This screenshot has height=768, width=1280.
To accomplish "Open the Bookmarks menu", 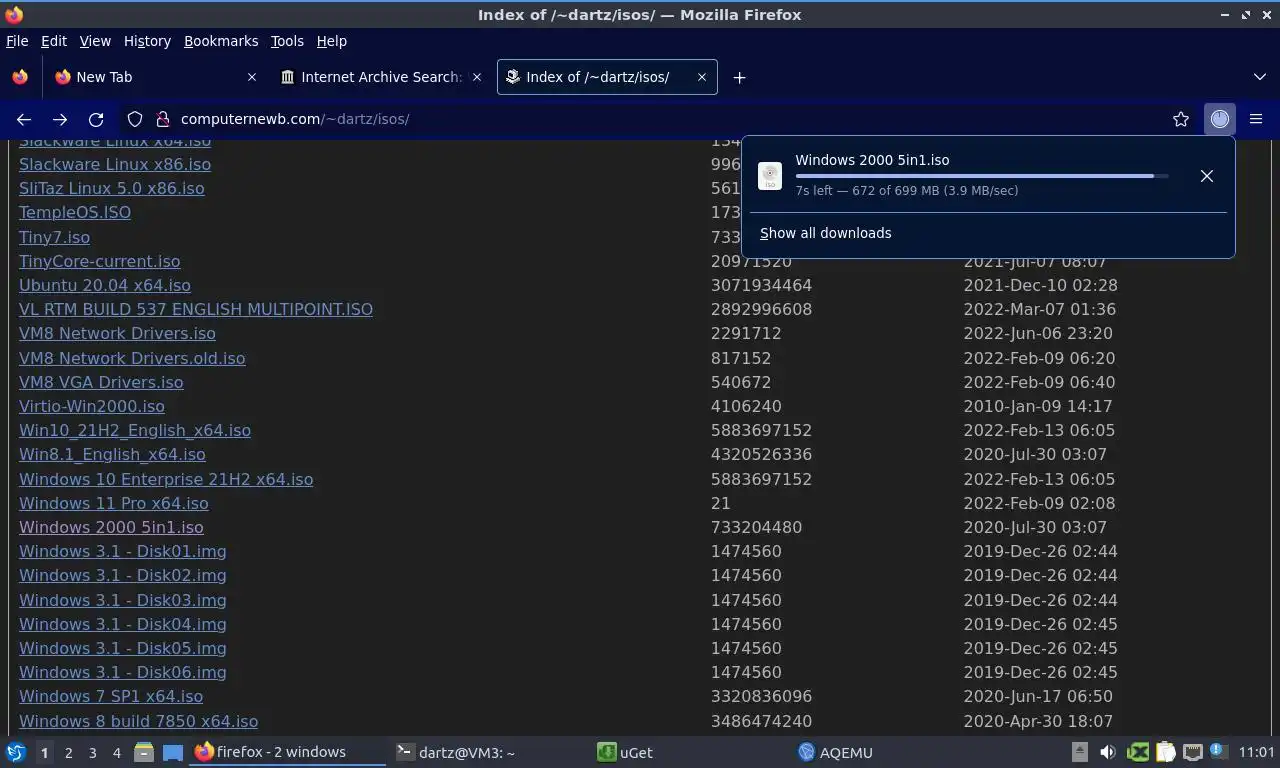I will (221, 41).
